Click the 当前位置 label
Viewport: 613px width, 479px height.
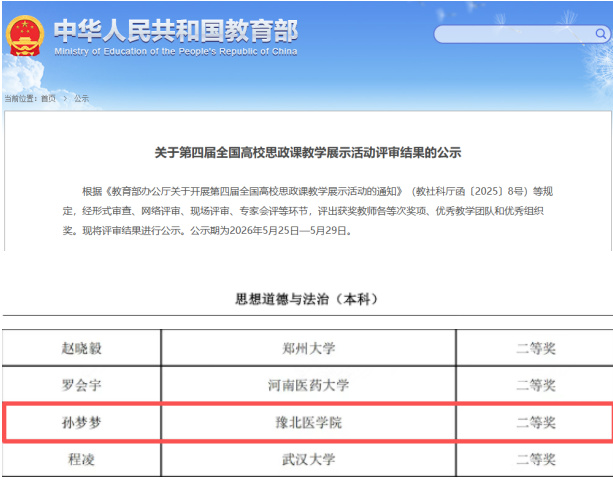click(21, 99)
